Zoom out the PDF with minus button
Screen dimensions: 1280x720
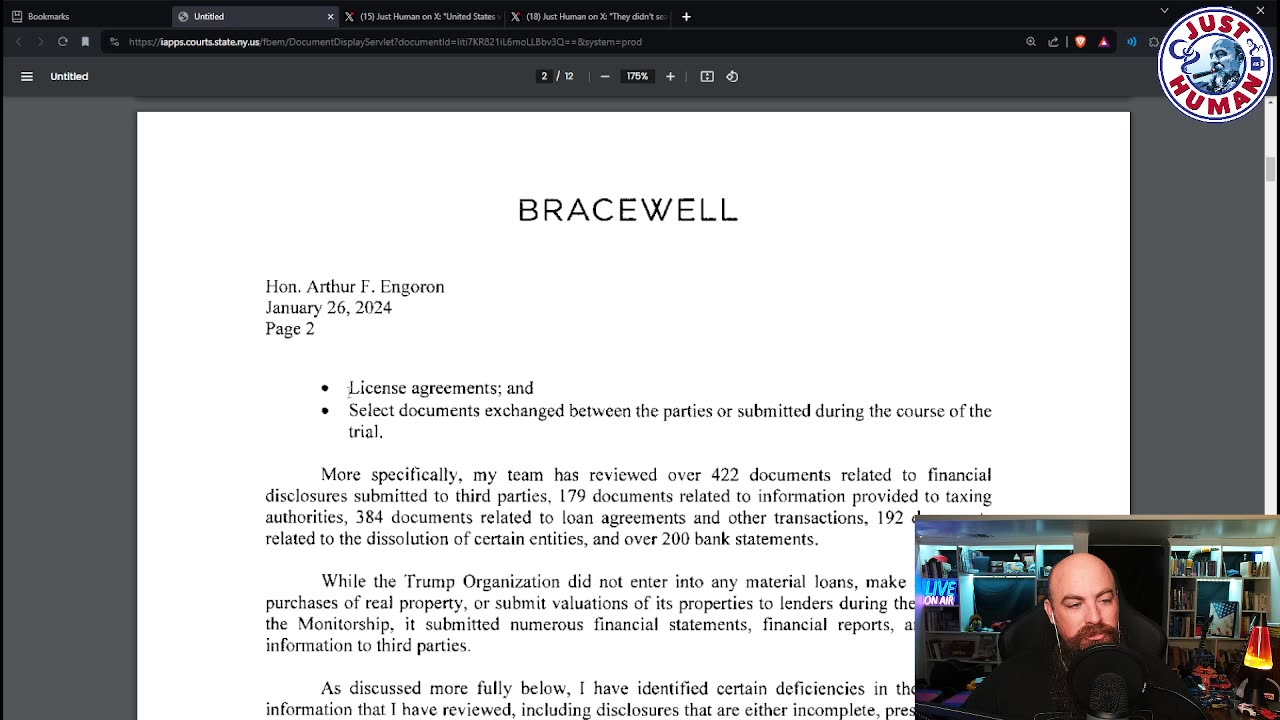coord(605,76)
